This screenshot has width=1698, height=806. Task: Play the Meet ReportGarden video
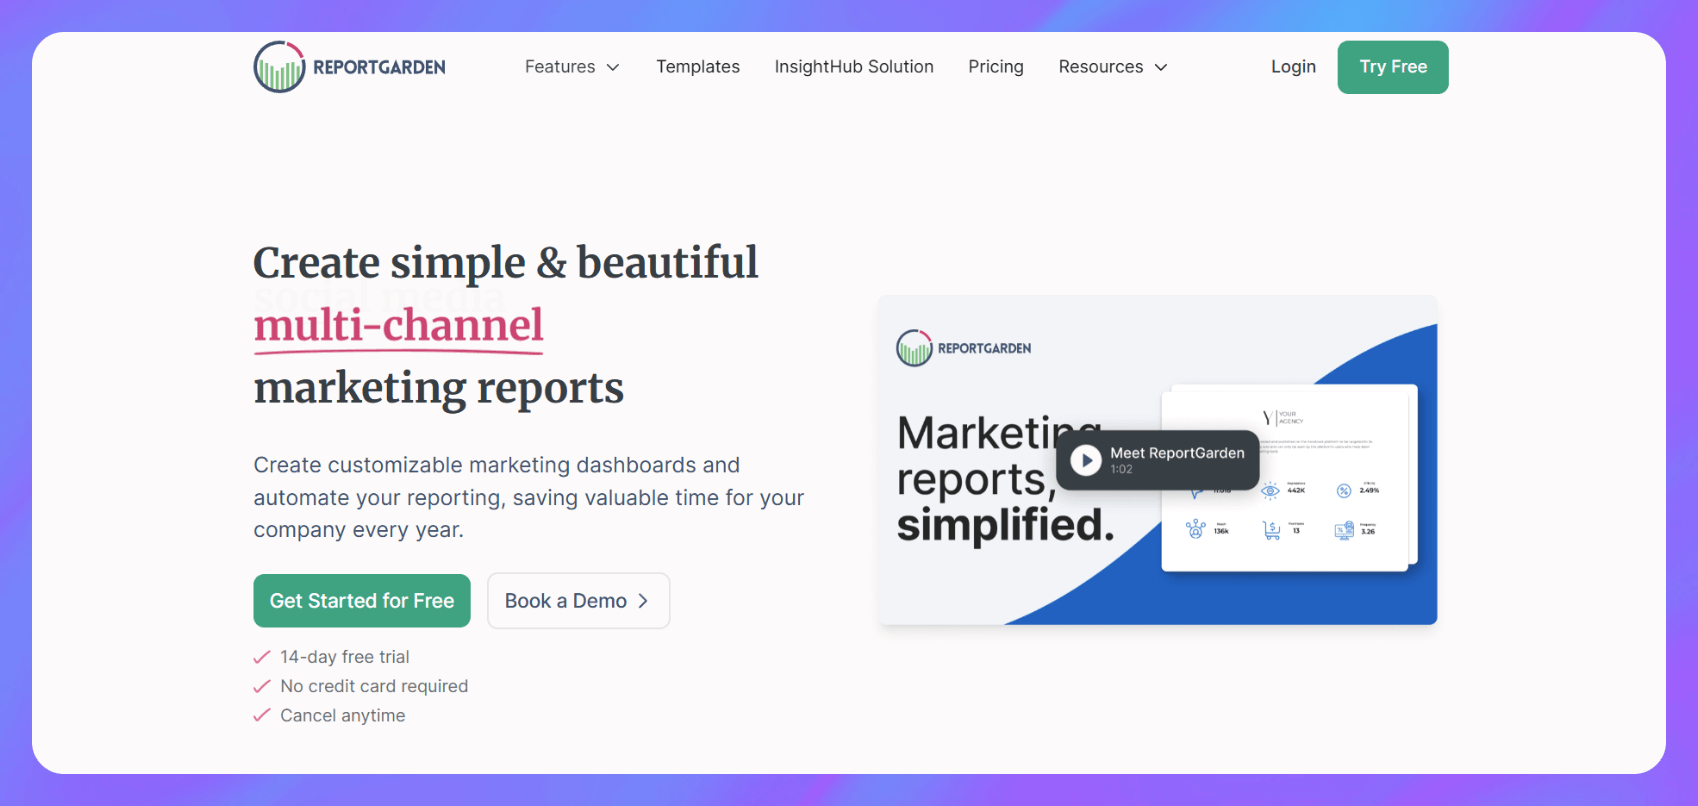(1085, 460)
